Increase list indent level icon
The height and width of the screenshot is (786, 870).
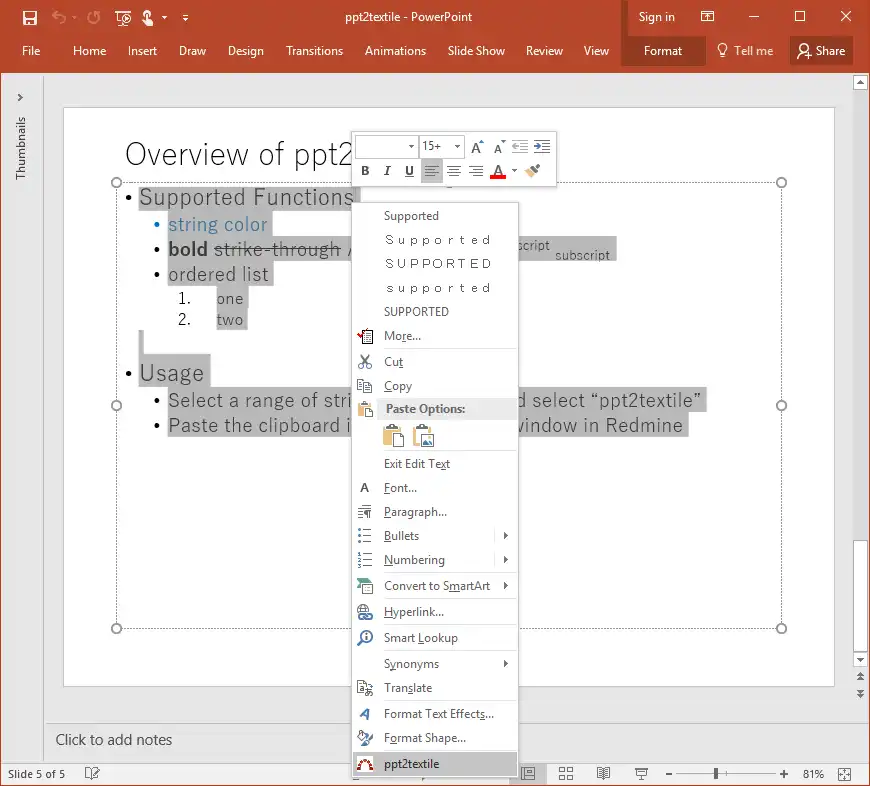[542, 146]
